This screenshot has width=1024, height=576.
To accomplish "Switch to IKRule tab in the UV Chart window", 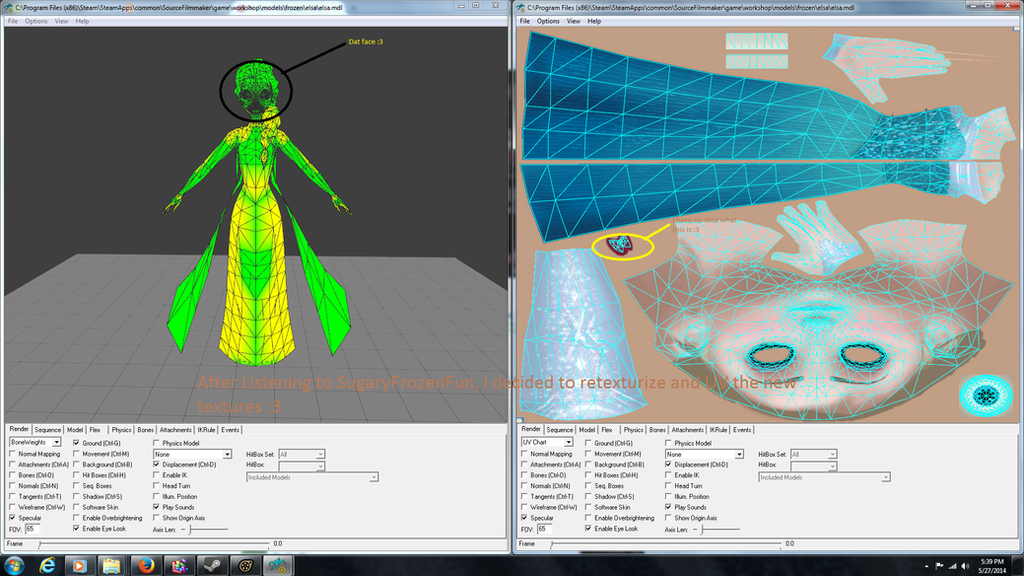I will click(718, 430).
